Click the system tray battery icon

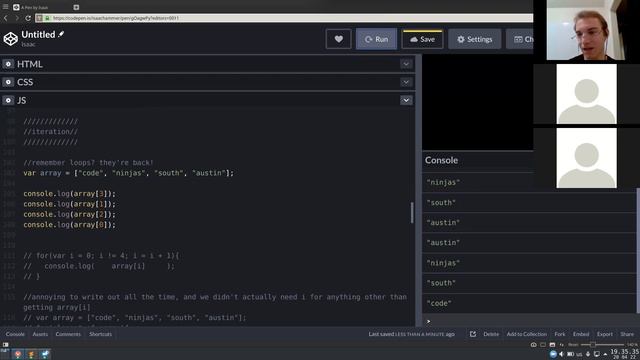pos(570,354)
